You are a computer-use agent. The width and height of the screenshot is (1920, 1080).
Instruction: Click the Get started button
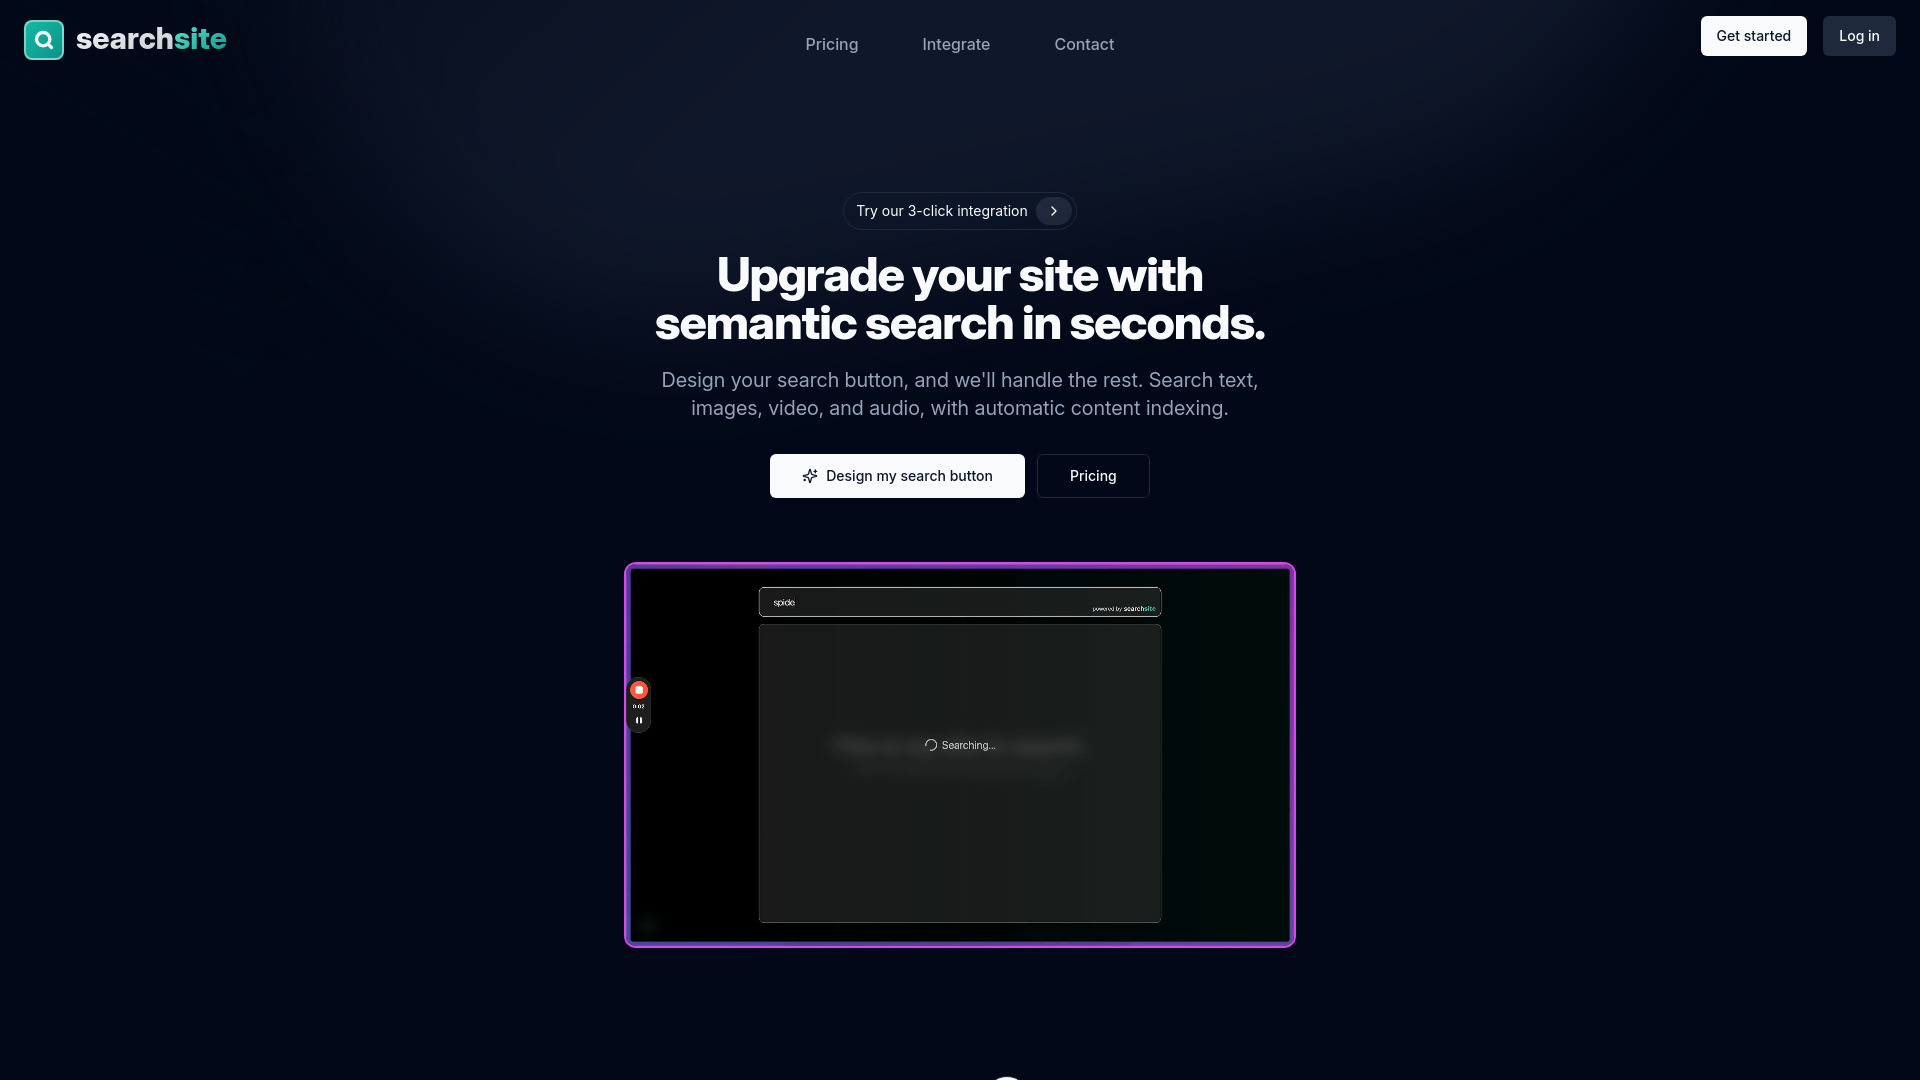coord(1754,36)
